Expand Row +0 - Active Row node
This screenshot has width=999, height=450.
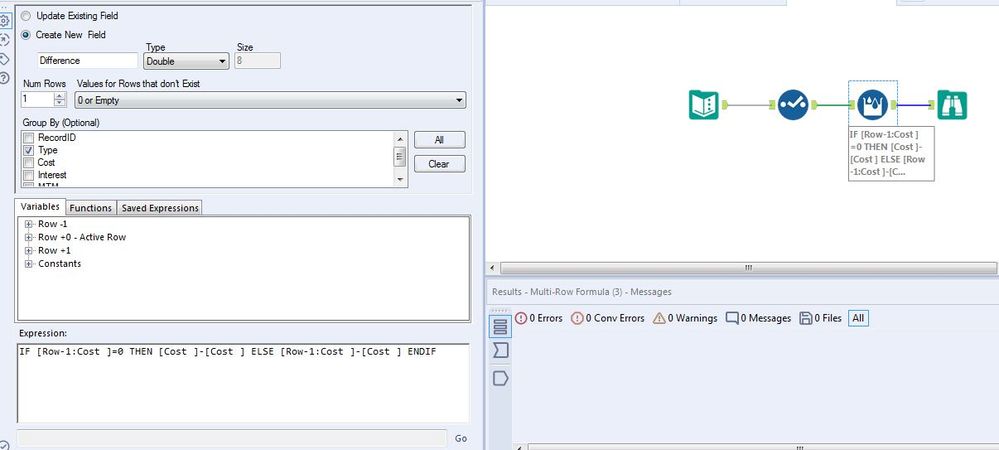pyautogui.click(x=28, y=237)
